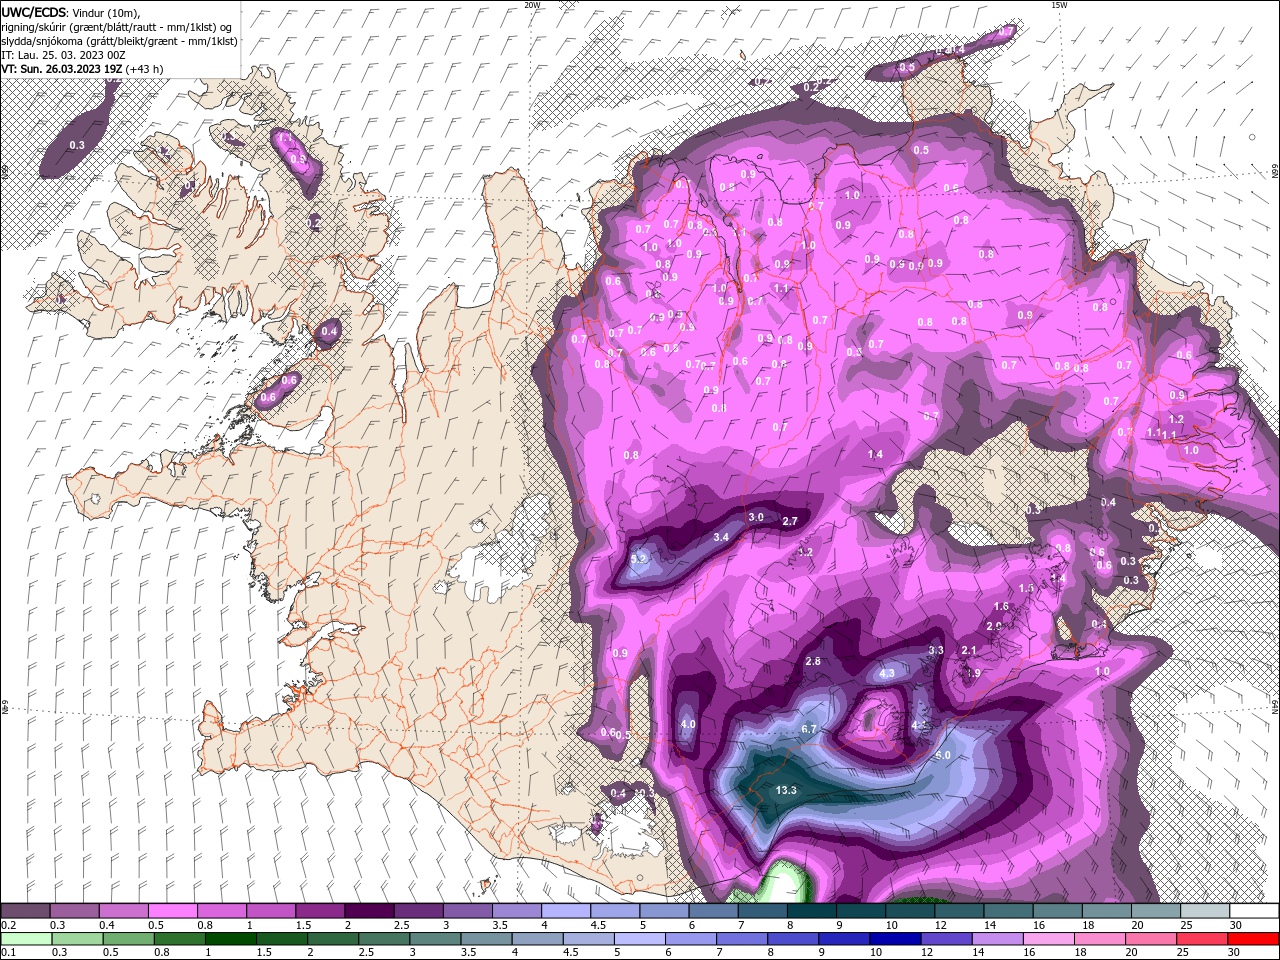Image resolution: width=1280 pixels, height=960 pixels.
Task: Click the bright pink 0.5 snow-scale swatch
Action: coord(172,911)
